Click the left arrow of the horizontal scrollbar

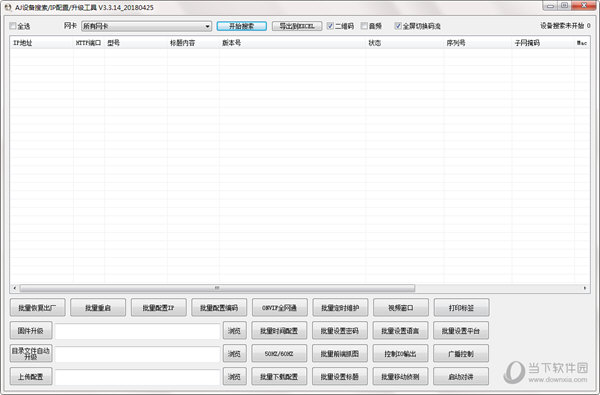(x=15, y=288)
